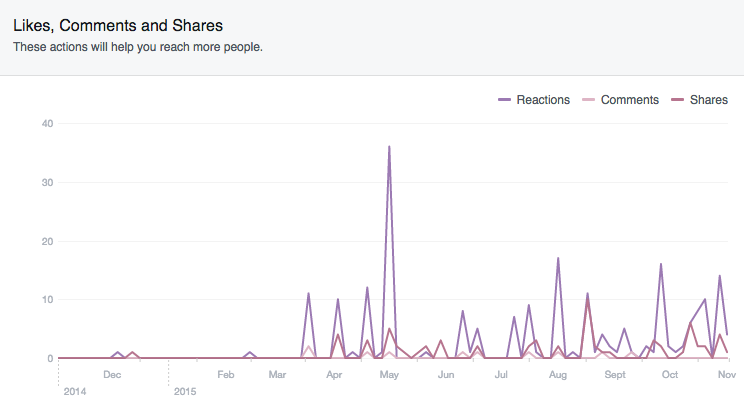This screenshot has height=402, width=744.
Task: Click the May label on the timeline
Action: pyautogui.click(x=389, y=375)
